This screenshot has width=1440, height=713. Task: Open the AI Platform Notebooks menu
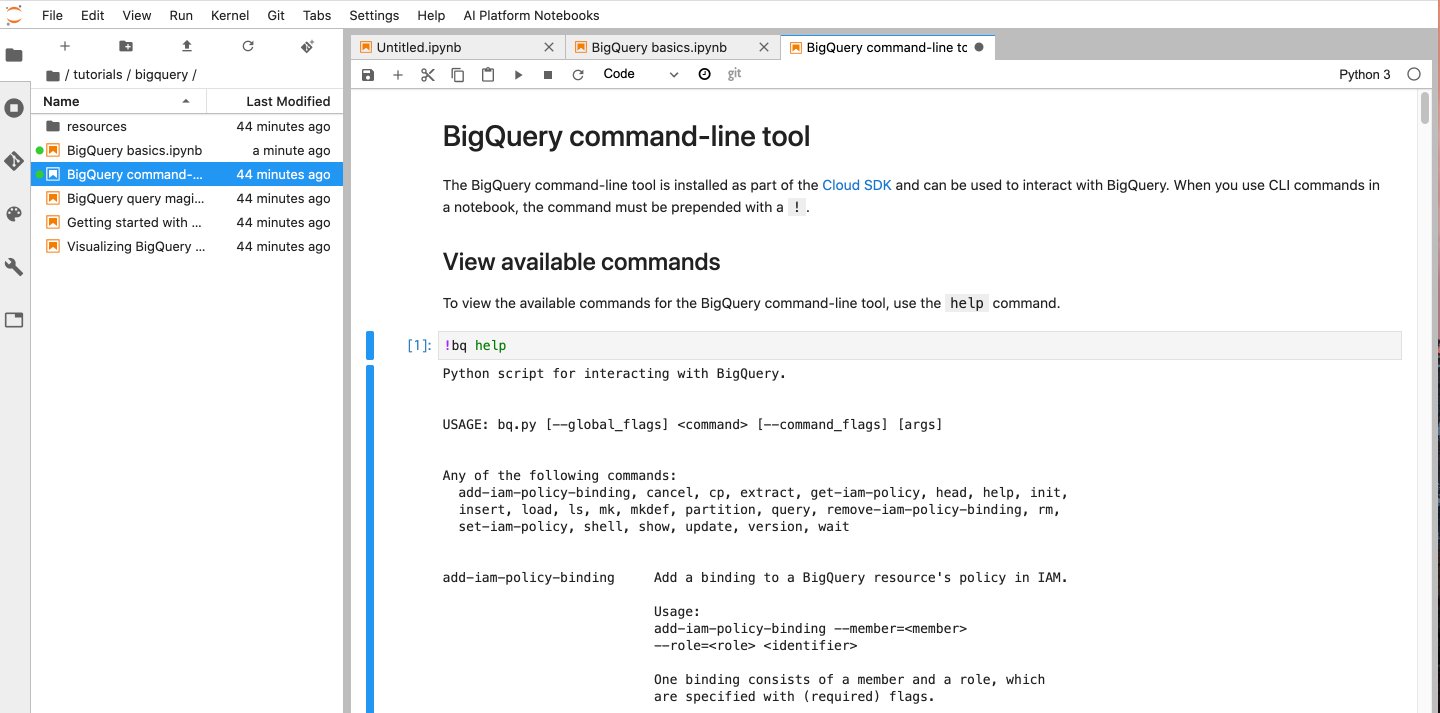[531, 15]
